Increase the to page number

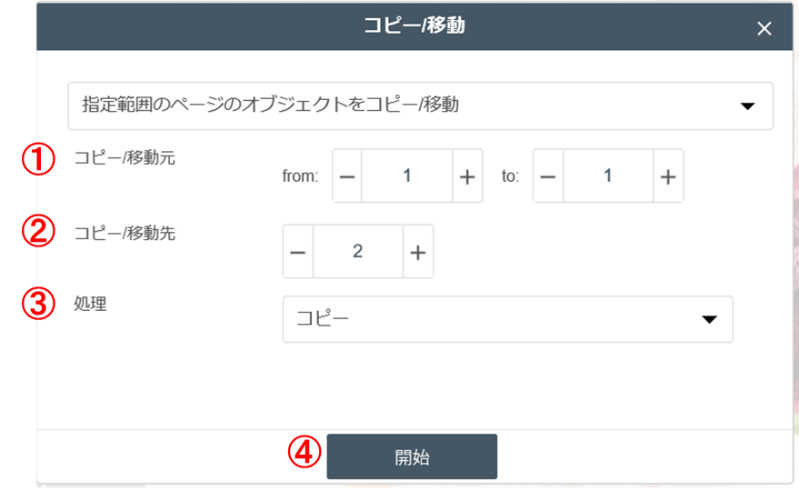pyautogui.click(x=668, y=176)
